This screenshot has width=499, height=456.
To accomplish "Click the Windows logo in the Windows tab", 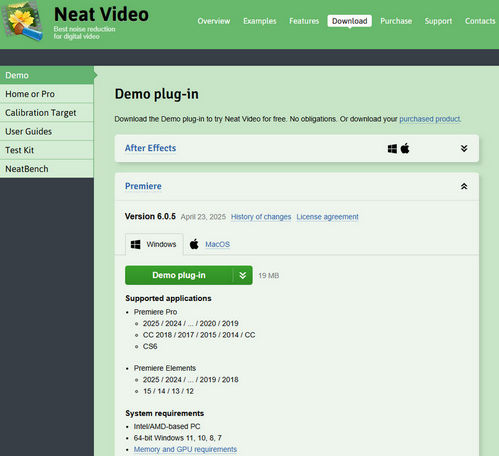I will tap(135, 245).
